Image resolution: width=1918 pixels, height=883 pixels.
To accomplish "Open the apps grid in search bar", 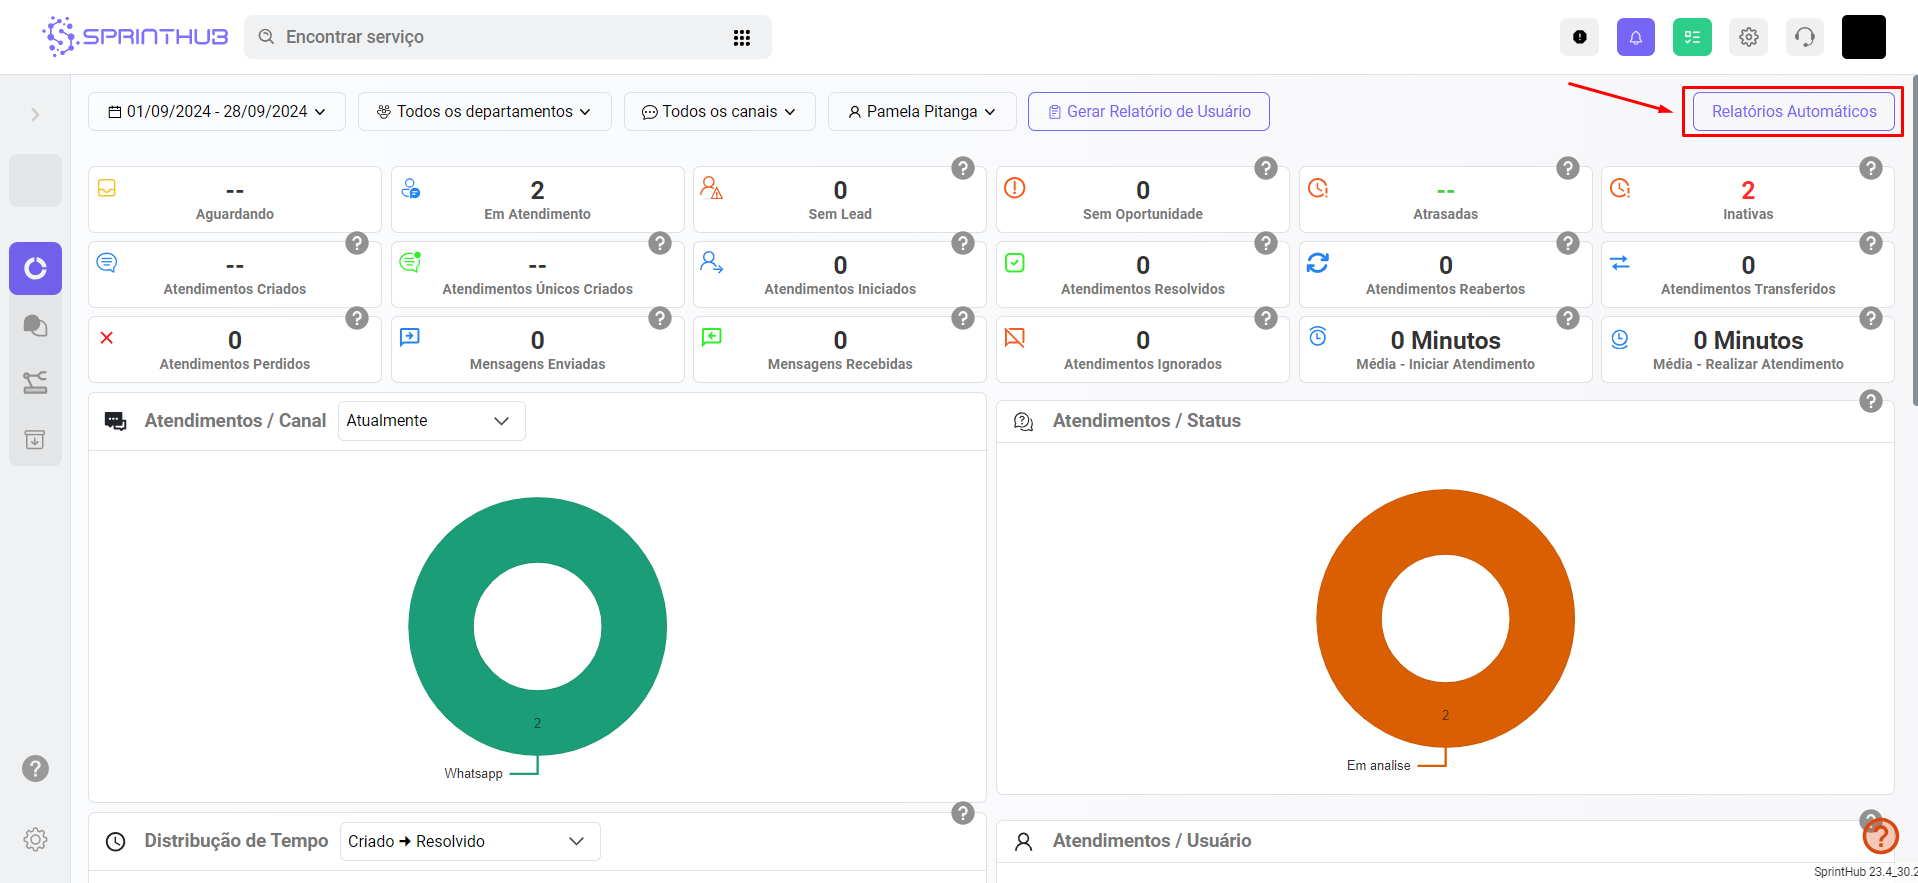I will pyautogui.click(x=741, y=37).
